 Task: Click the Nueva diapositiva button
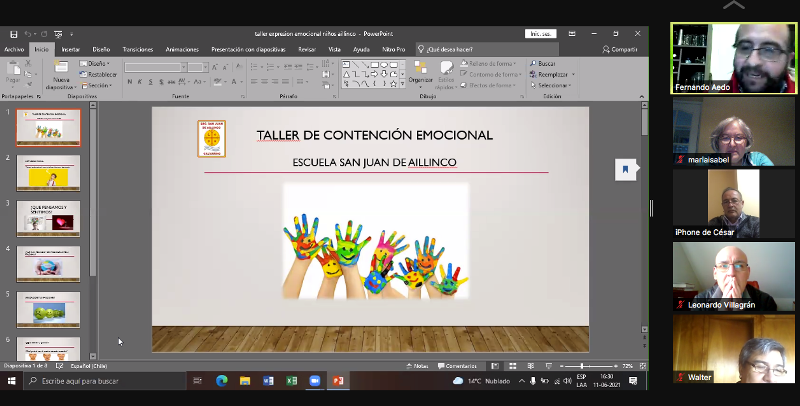coord(61,77)
